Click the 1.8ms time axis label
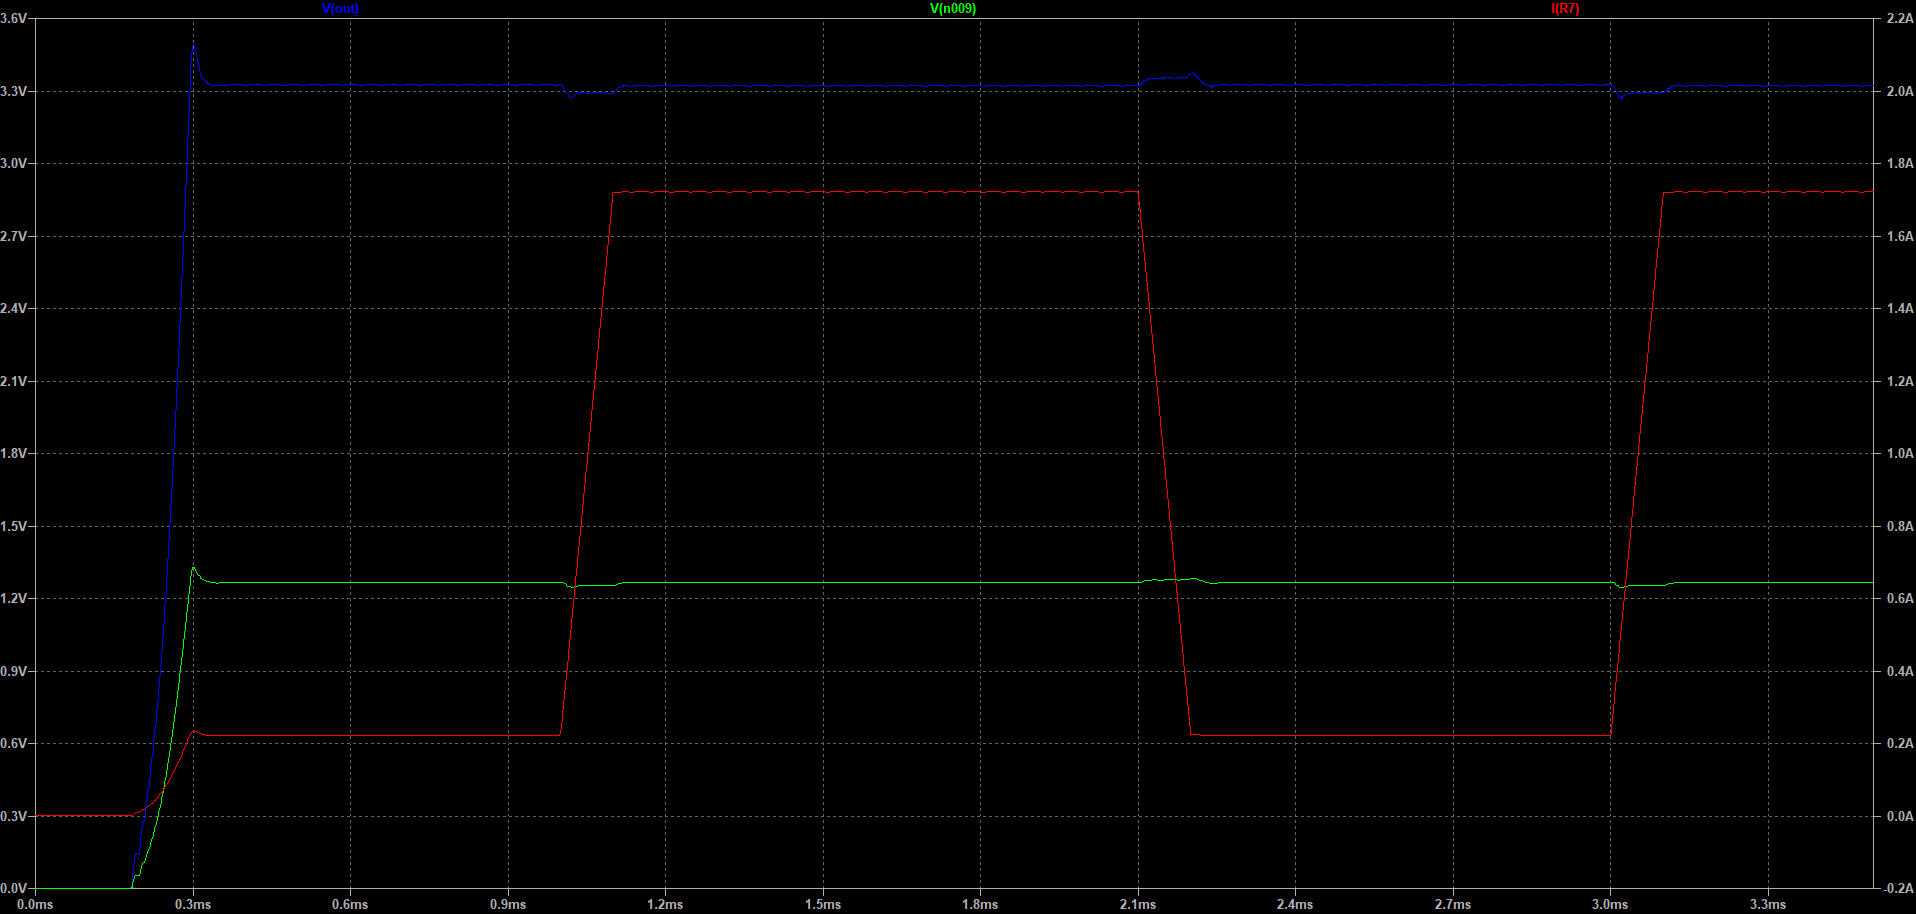The height and width of the screenshot is (914, 1916). (x=980, y=904)
